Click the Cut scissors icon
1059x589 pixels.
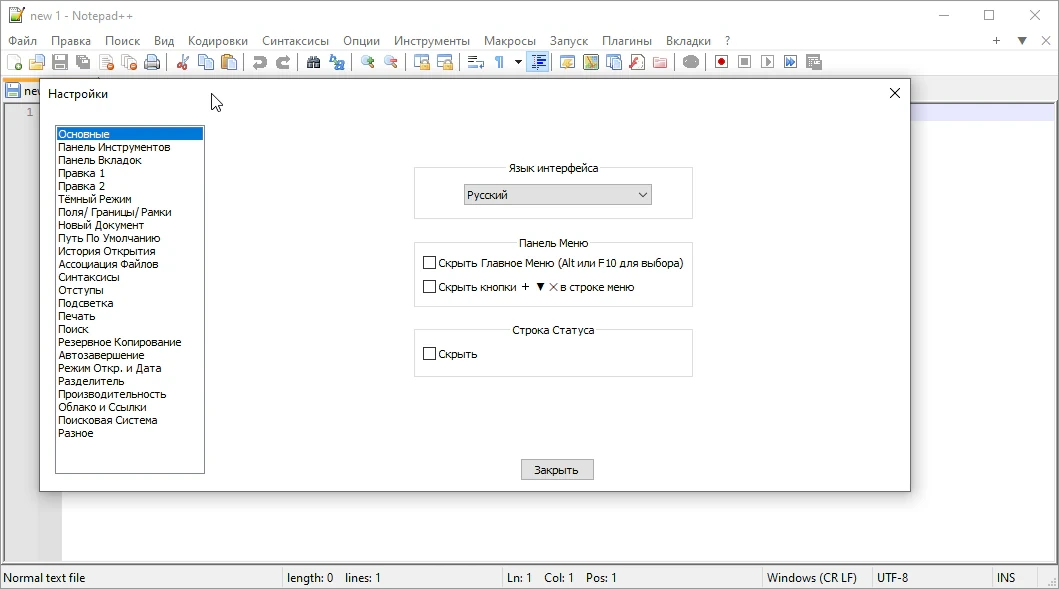click(182, 62)
